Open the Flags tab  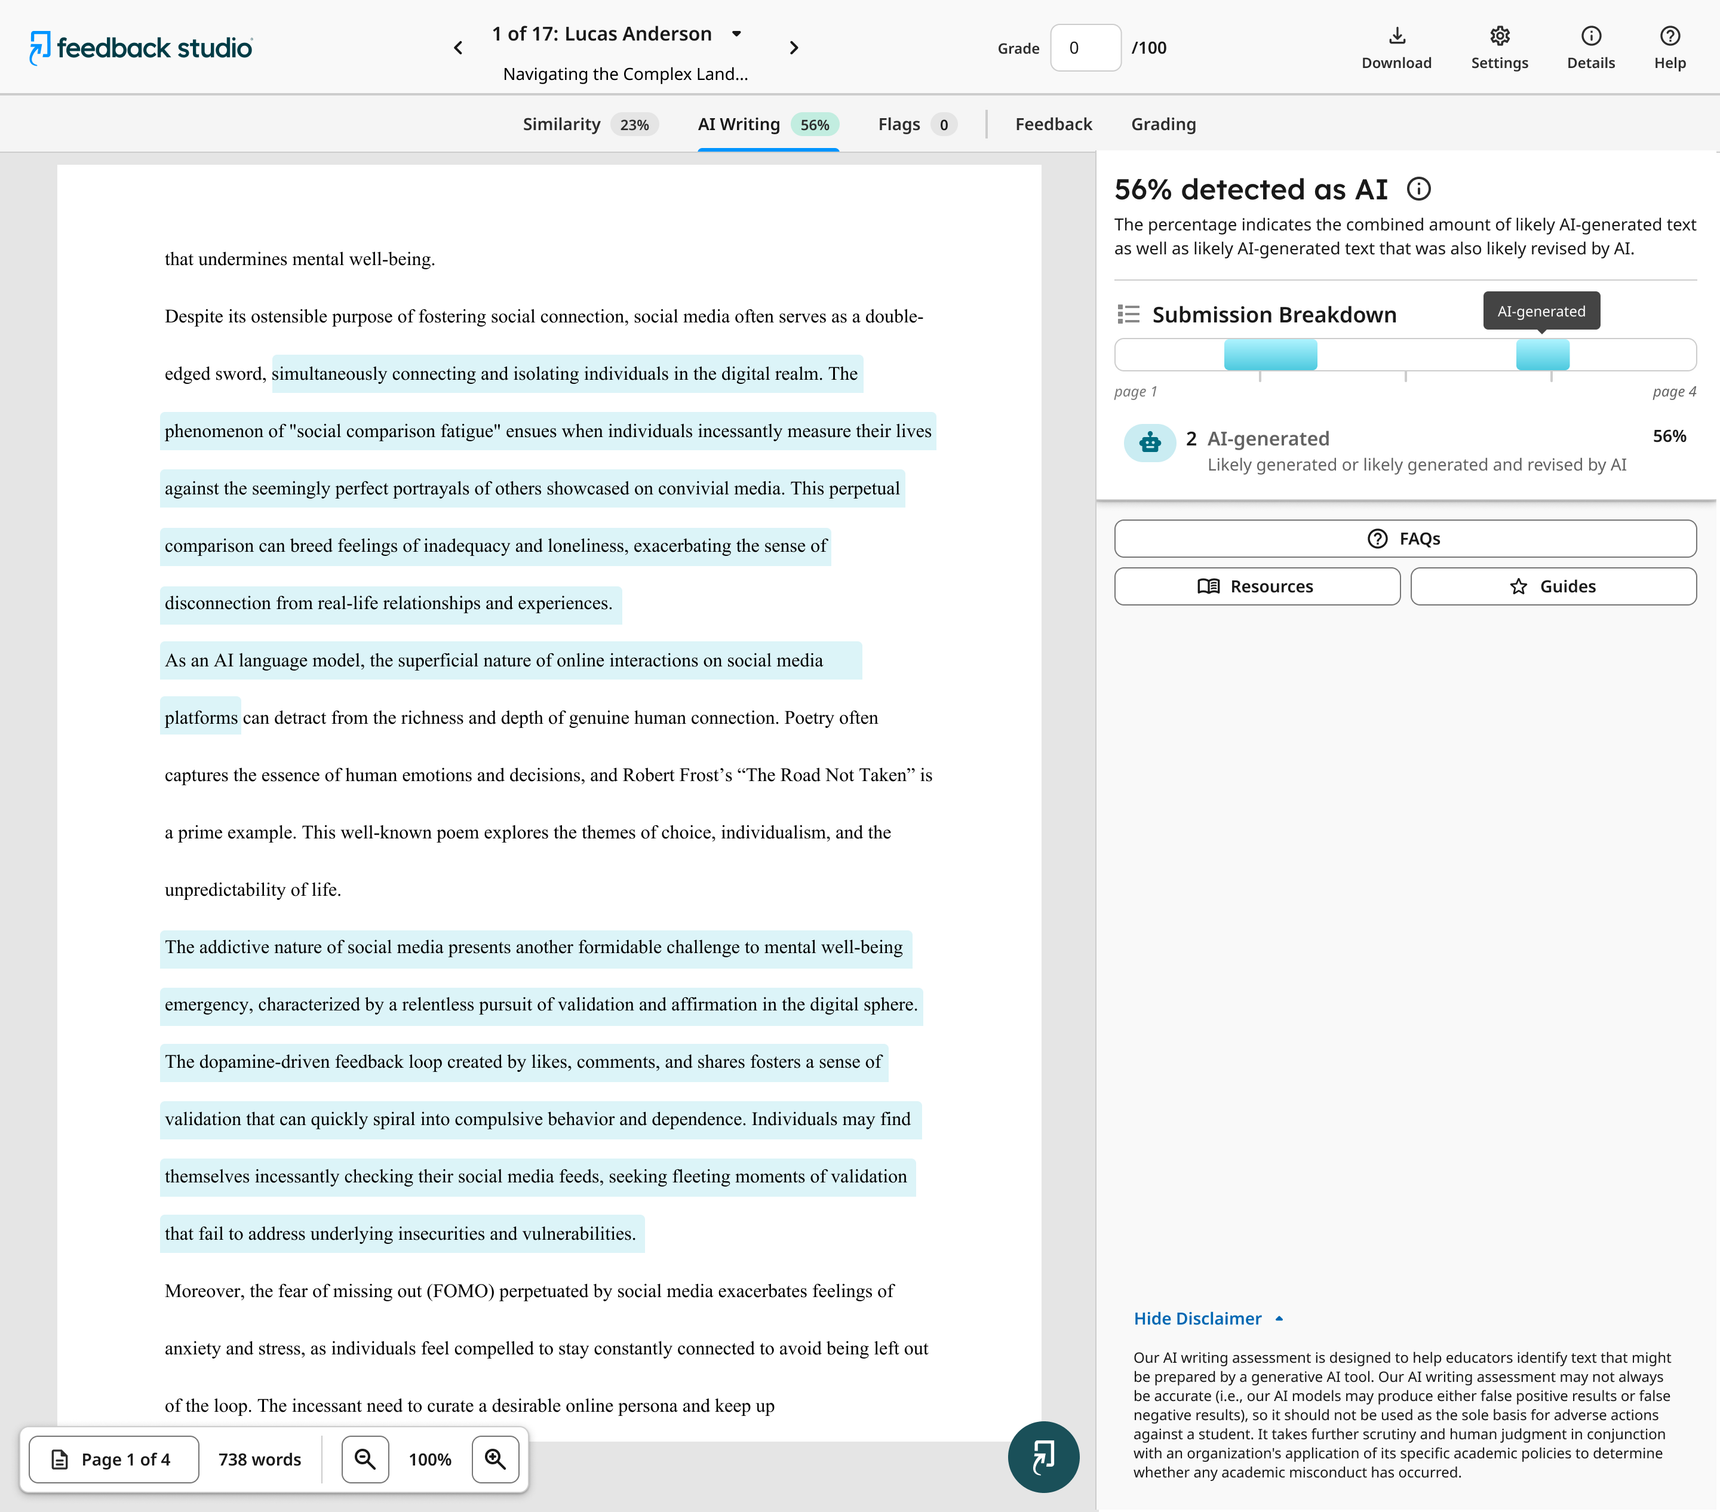tap(917, 124)
